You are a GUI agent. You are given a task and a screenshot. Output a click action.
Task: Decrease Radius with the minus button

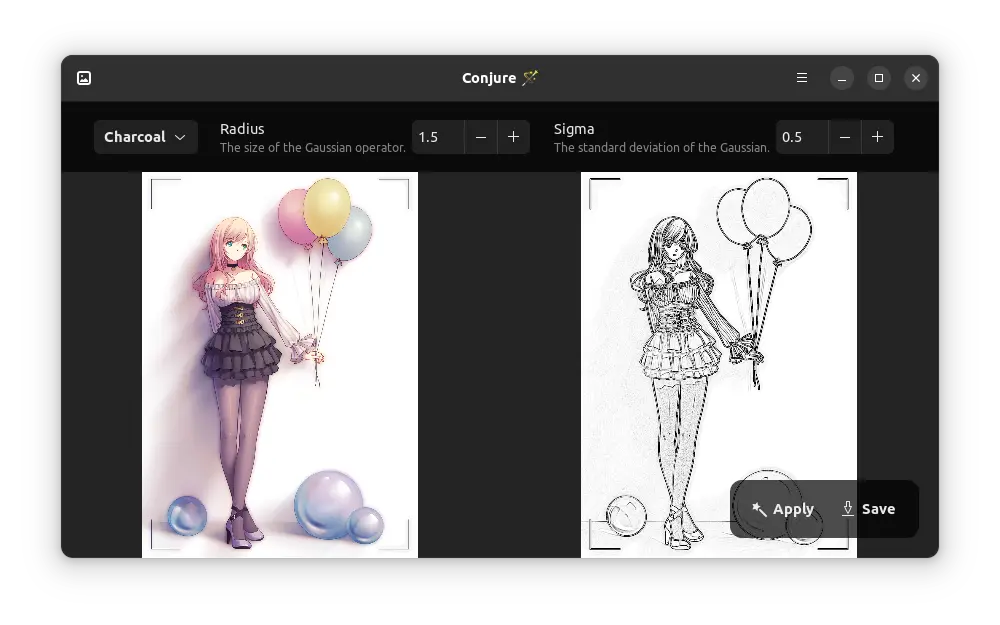coord(481,137)
